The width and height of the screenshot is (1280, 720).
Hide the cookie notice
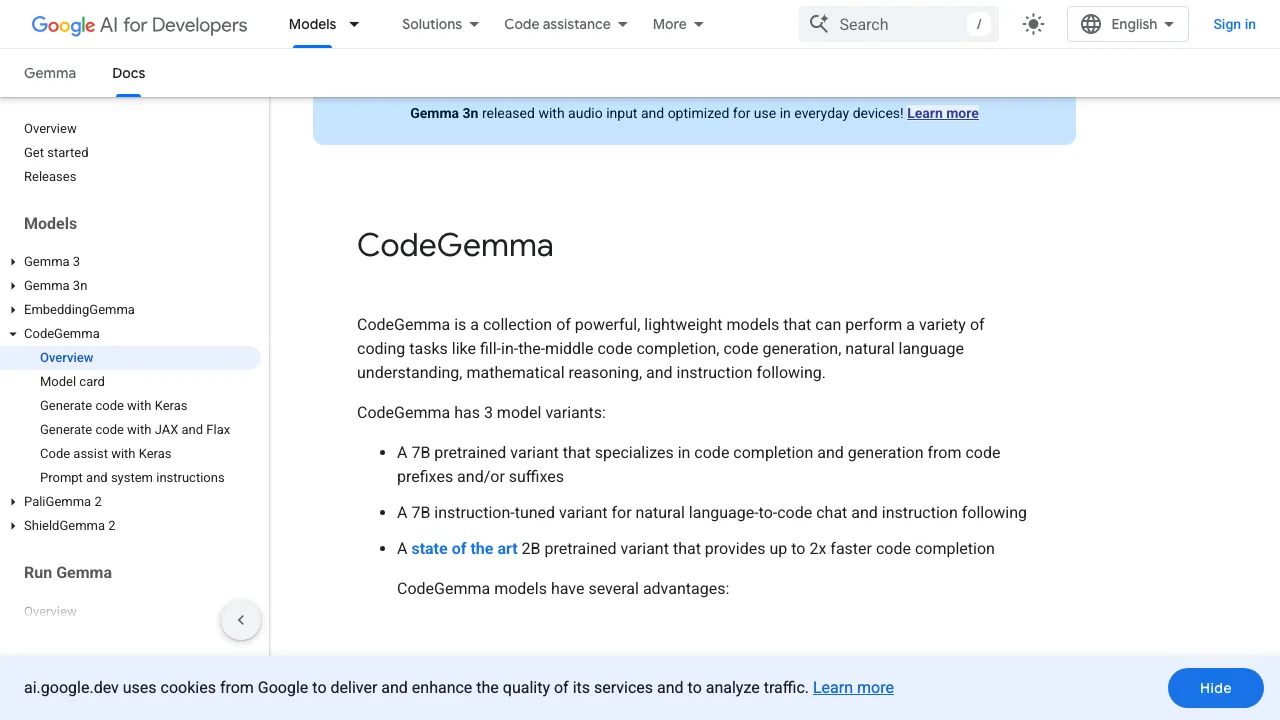[1215, 688]
